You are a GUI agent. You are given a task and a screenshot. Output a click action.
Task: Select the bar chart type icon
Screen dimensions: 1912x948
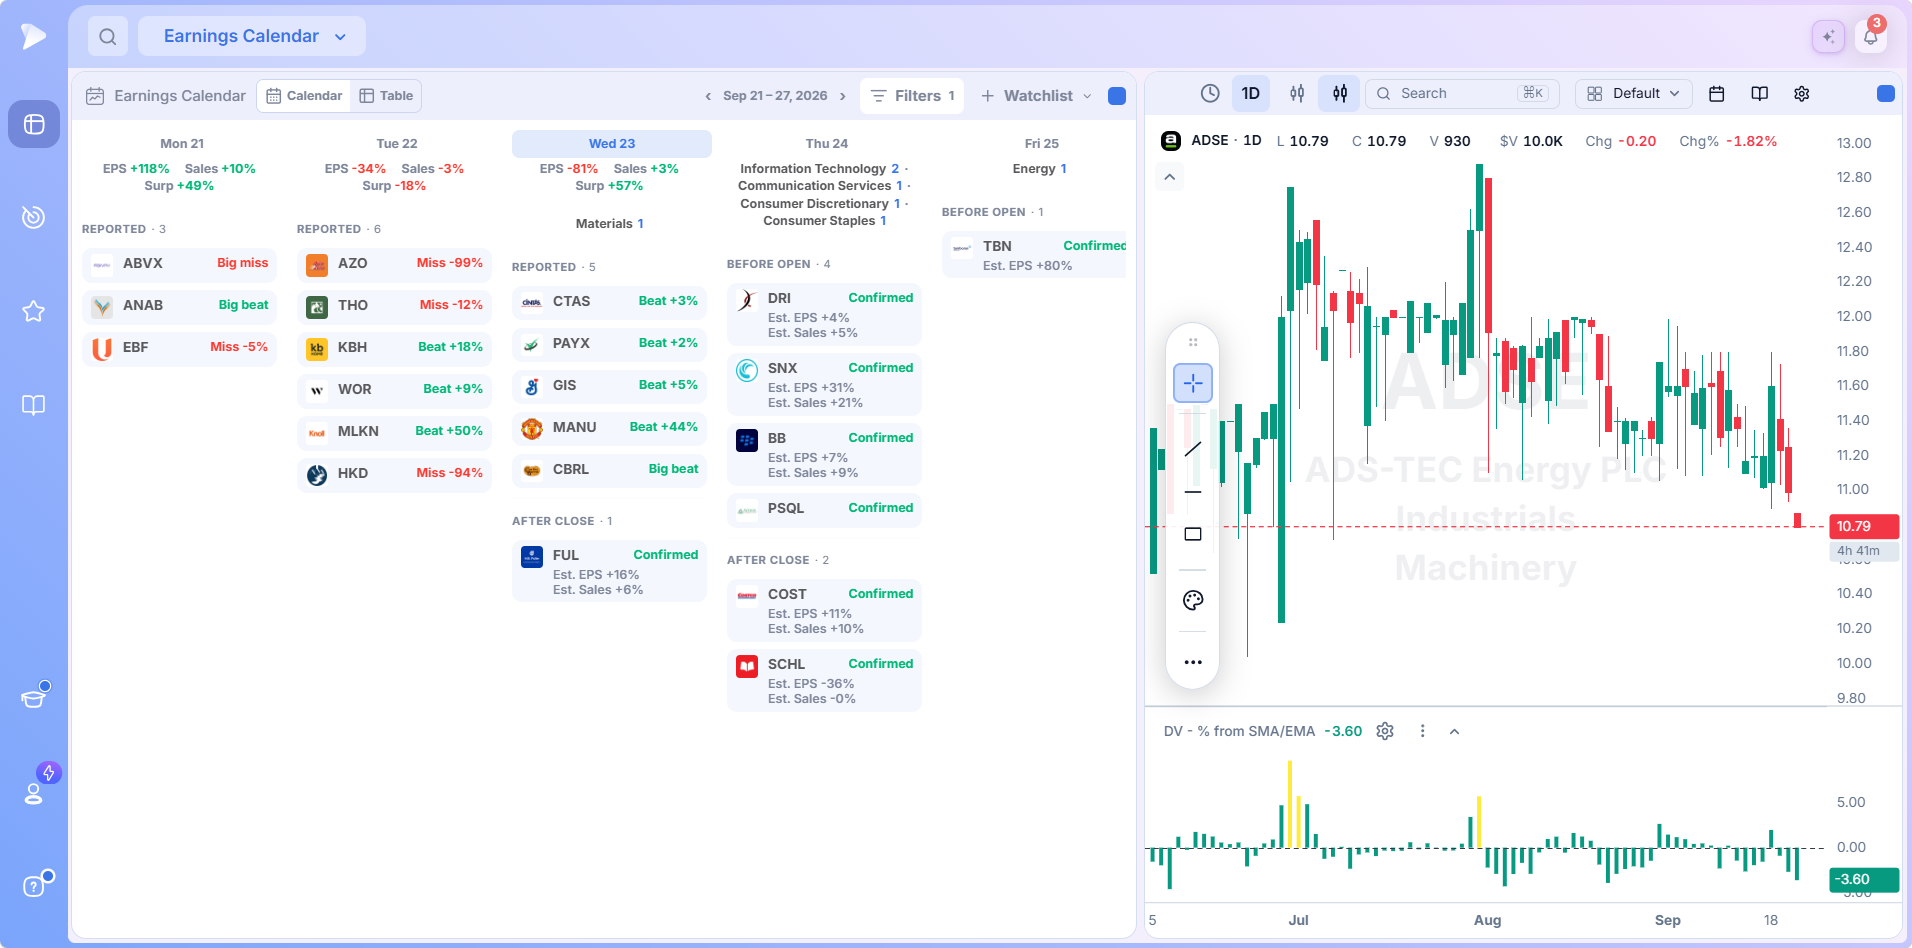coord(1297,93)
